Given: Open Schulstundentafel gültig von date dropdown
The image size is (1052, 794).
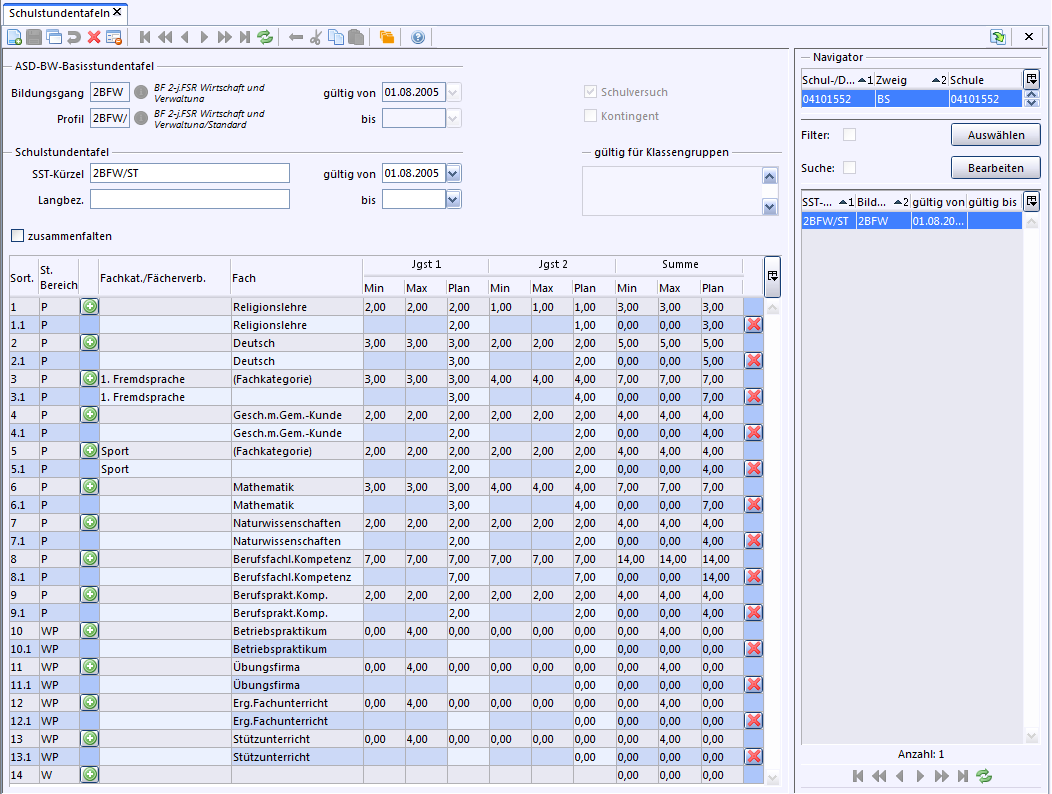Looking at the screenshot, I should point(454,174).
